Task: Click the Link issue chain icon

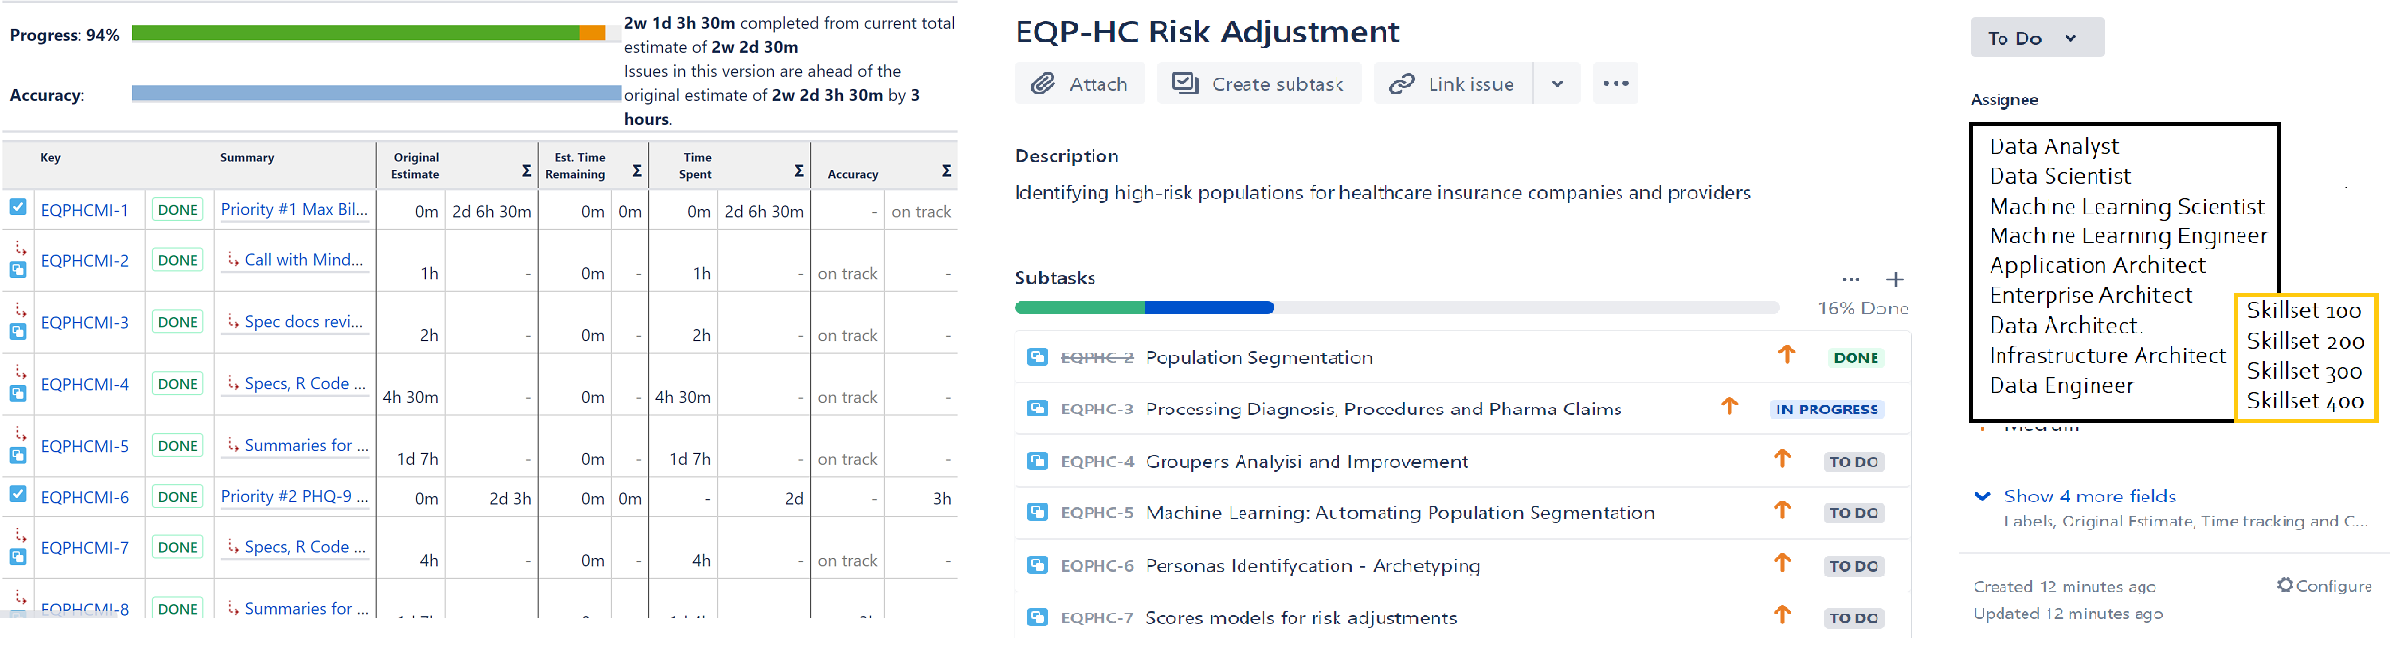Action: click(x=1401, y=84)
